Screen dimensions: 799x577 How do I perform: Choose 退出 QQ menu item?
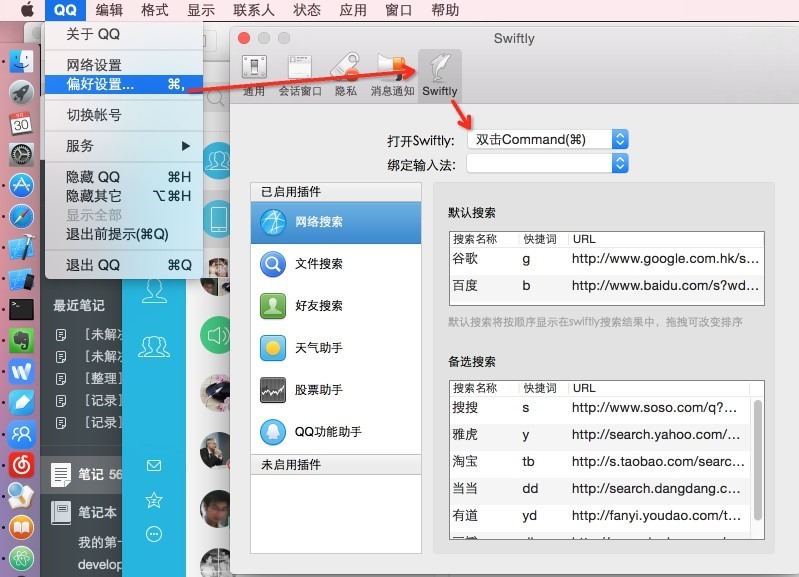coord(124,265)
